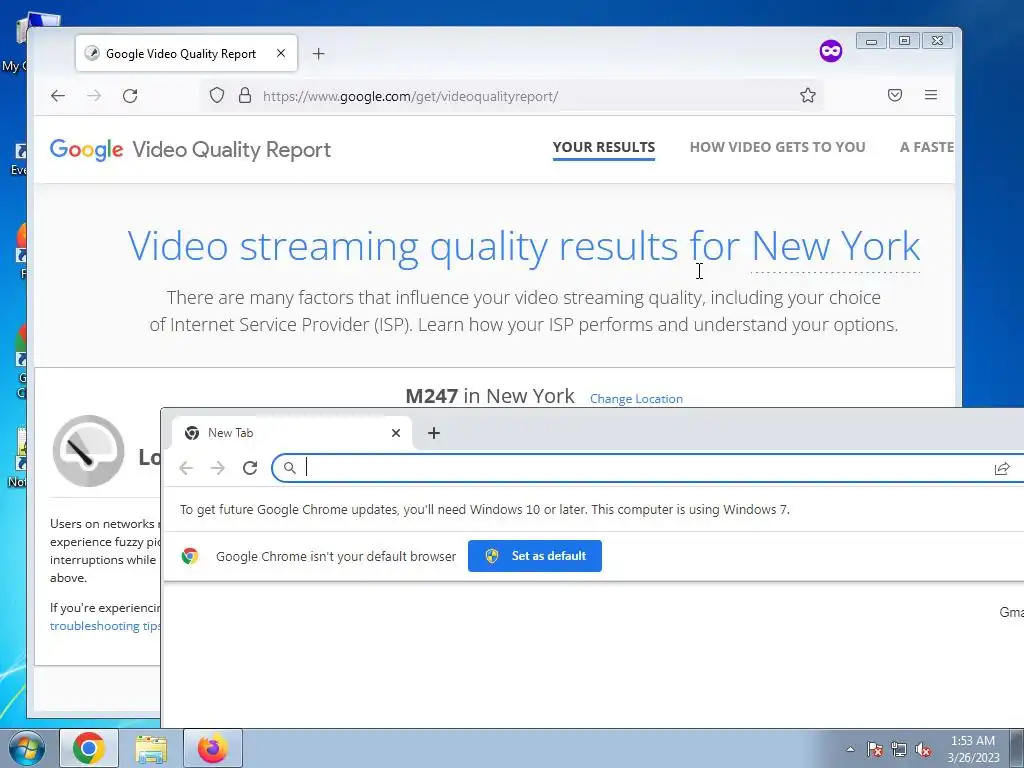
Task: Close the Chrome New Tab tab
Action: click(x=396, y=433)
